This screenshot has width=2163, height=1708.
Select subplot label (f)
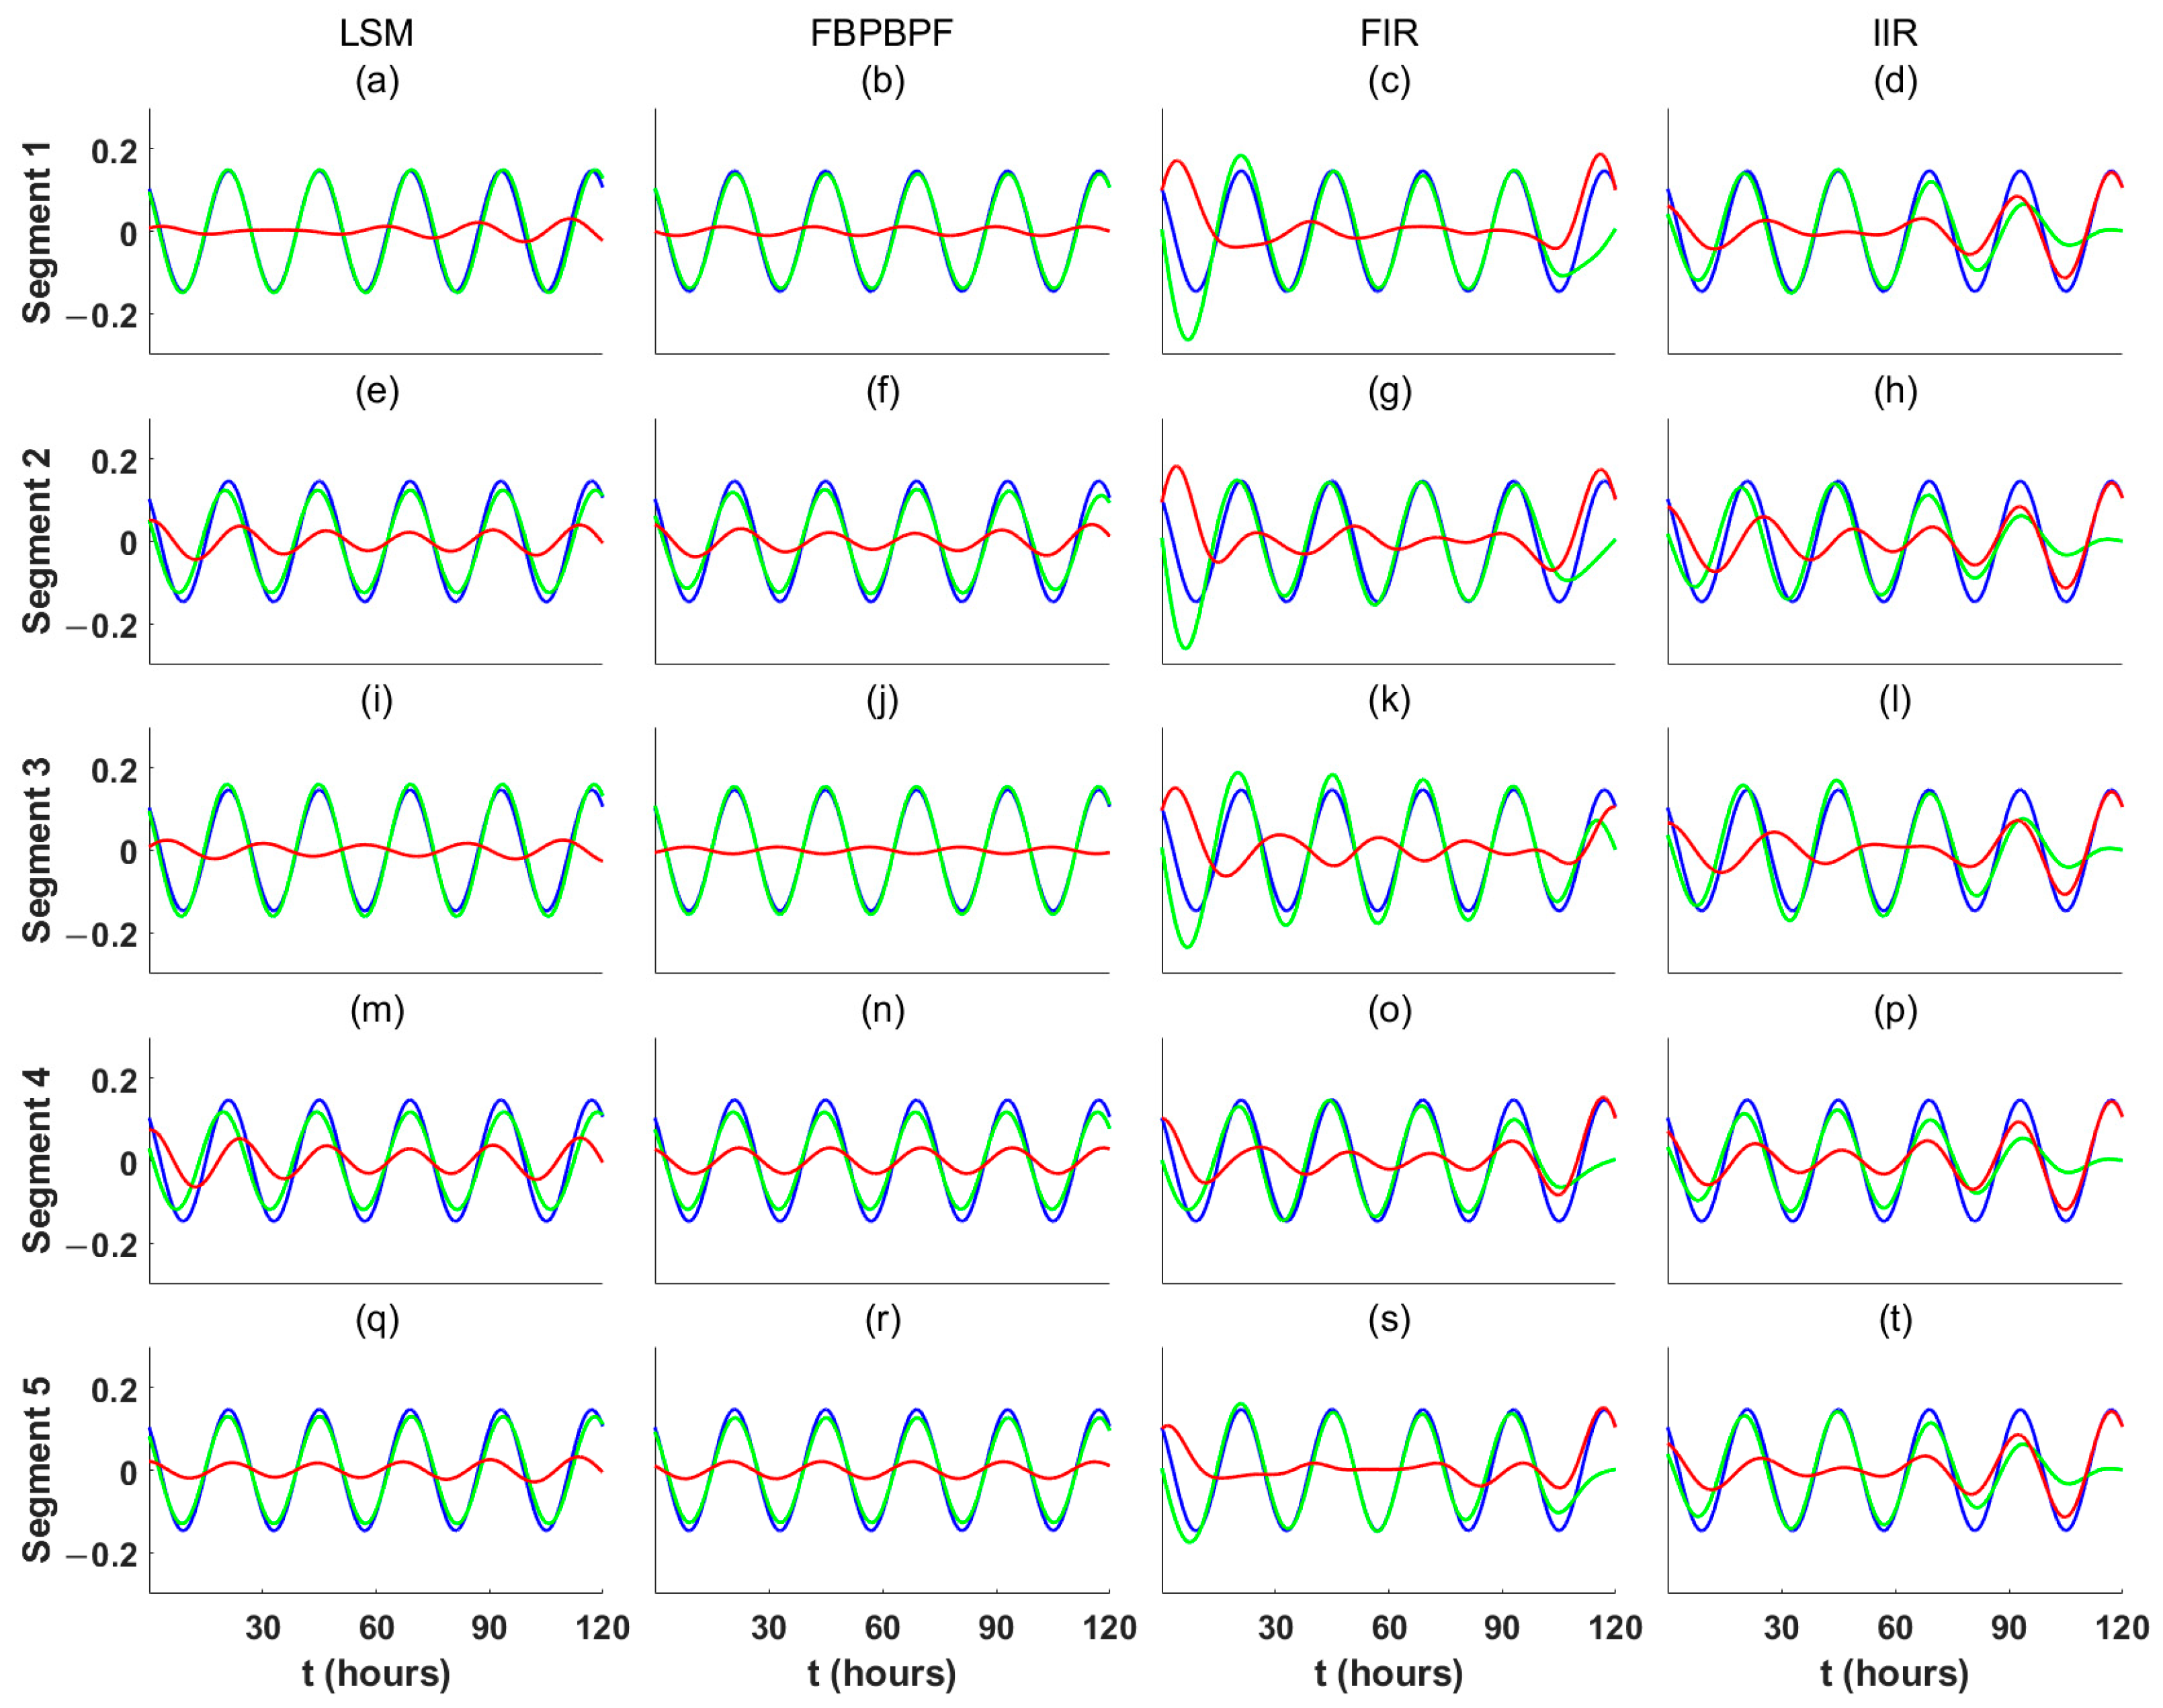[882, 391]
